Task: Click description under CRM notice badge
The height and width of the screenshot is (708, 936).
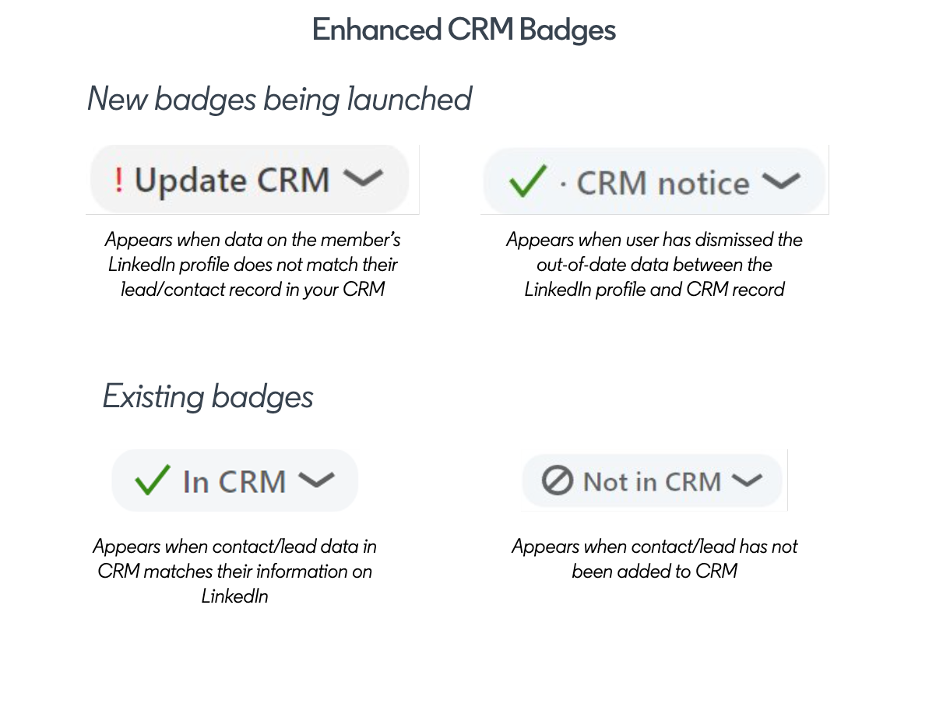Action: 654,264
